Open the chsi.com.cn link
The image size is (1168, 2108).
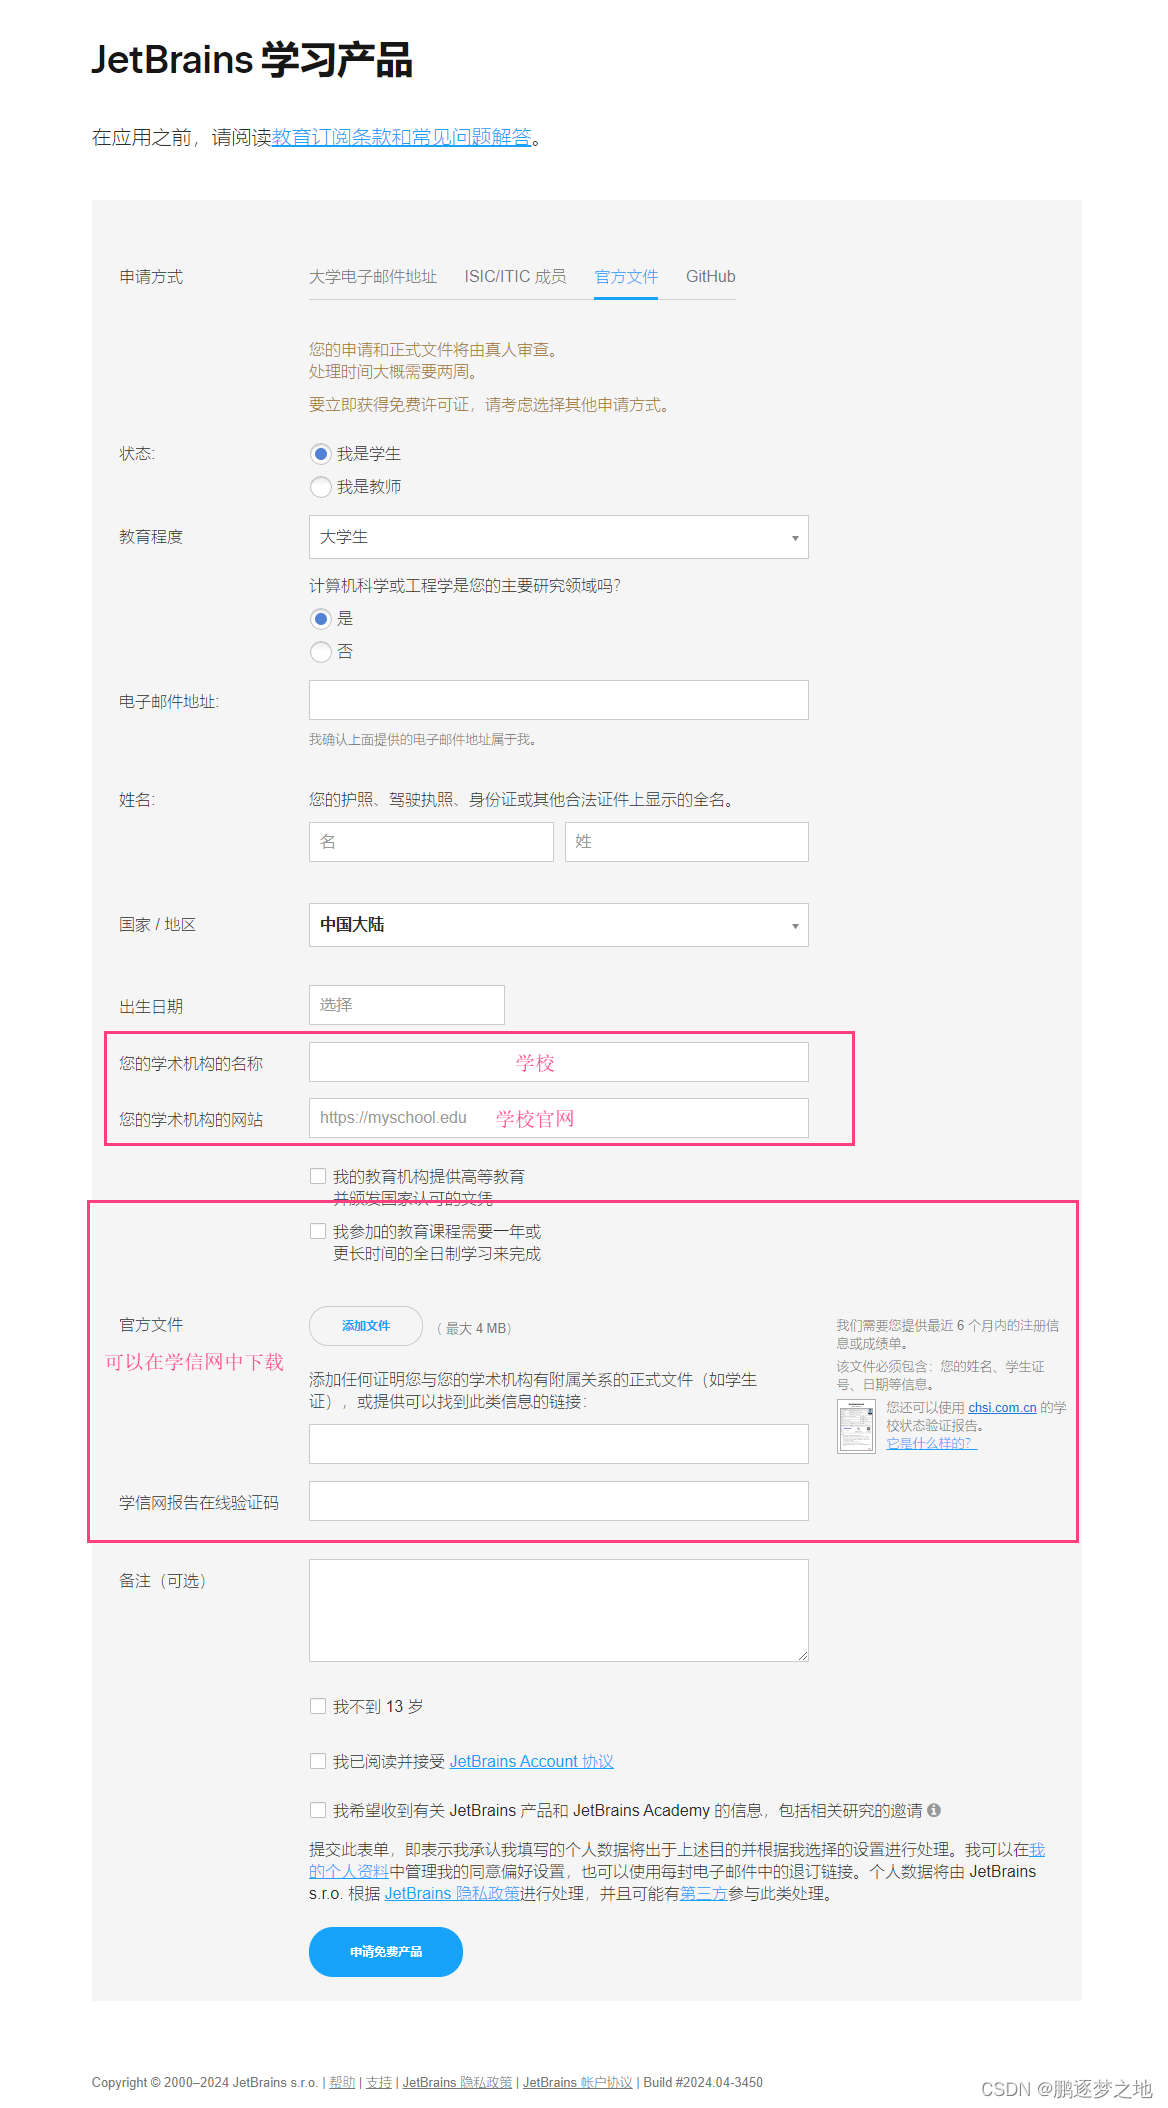pos(1002,1407)
